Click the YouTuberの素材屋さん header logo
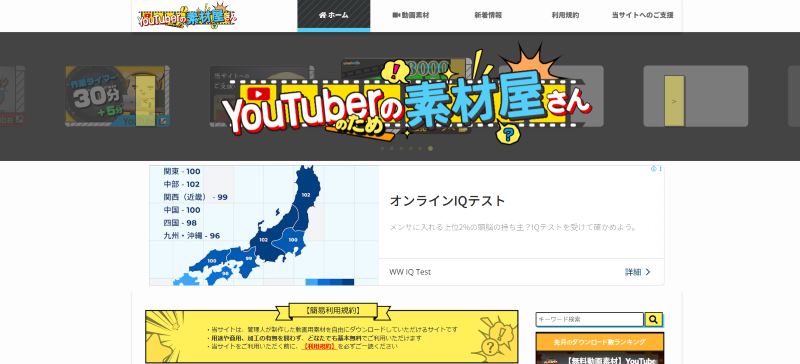The image size is (800, 364). pos(187,16)
